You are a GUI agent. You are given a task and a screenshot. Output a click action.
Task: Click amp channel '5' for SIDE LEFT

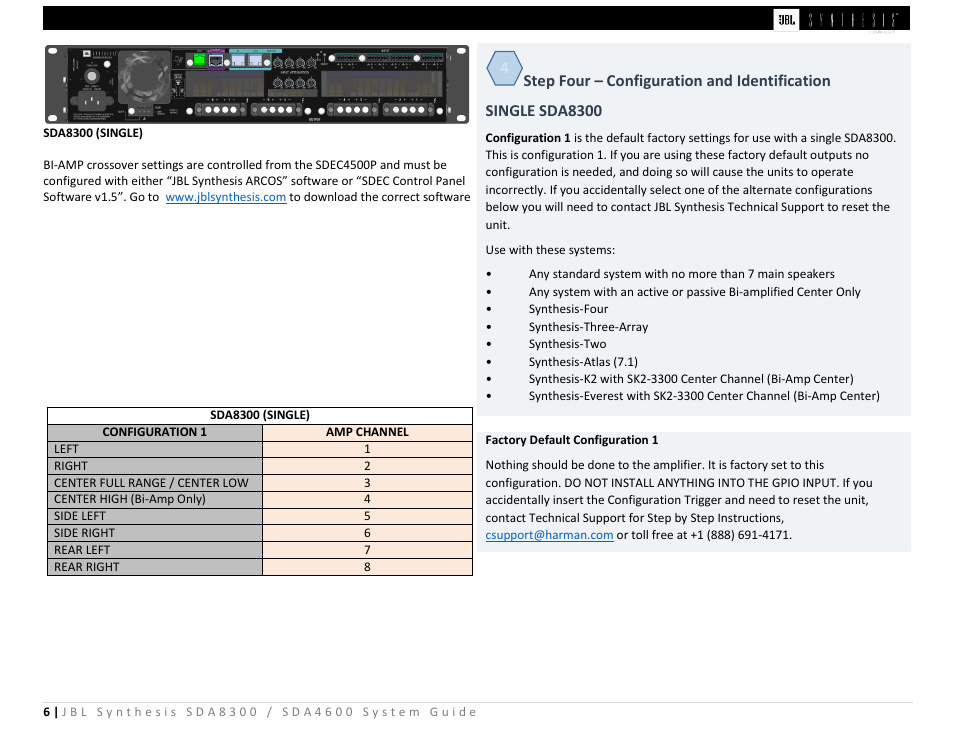pyautogui.click(x=367, y=516)
